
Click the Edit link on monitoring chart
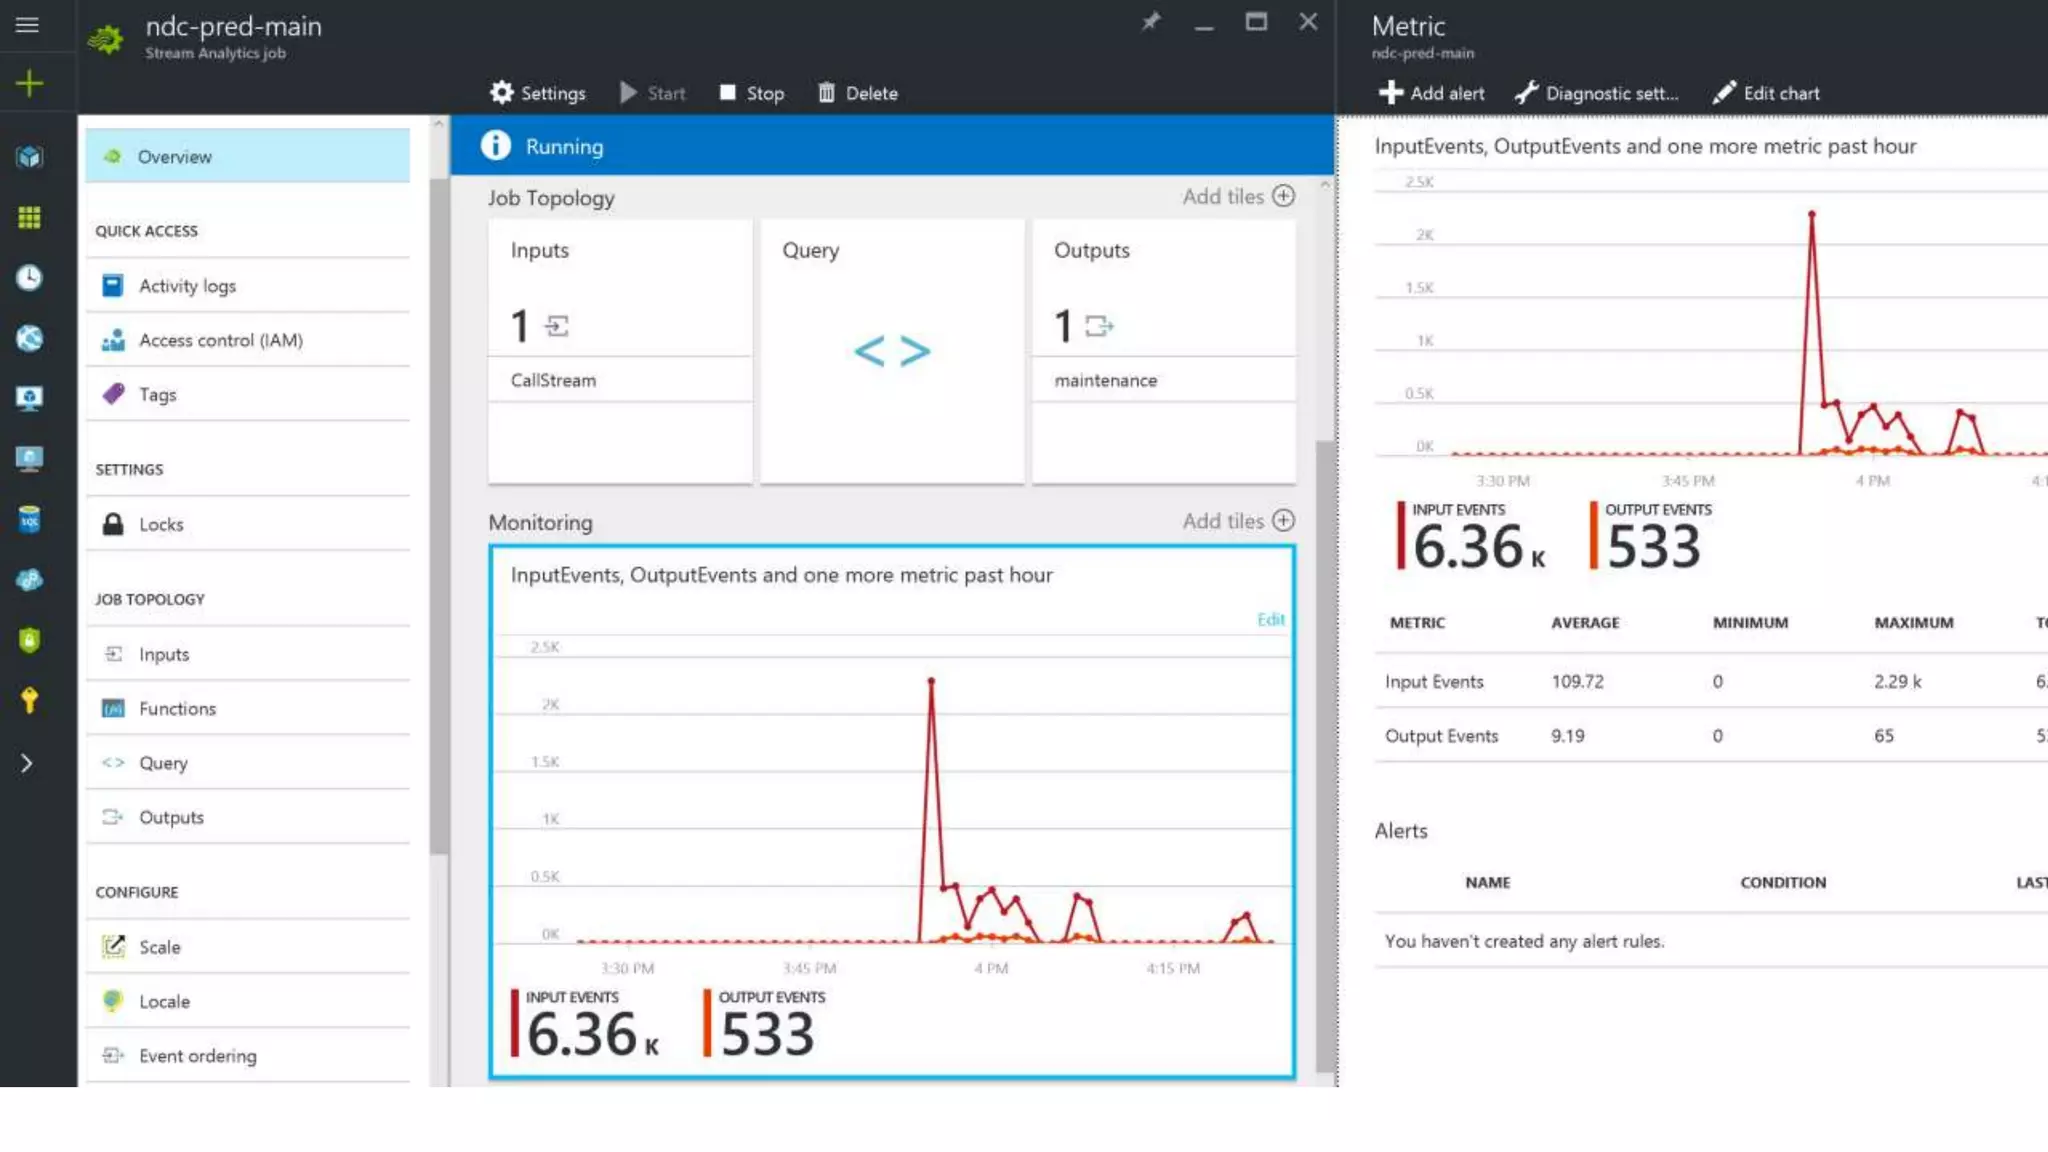pos(1270,620)
